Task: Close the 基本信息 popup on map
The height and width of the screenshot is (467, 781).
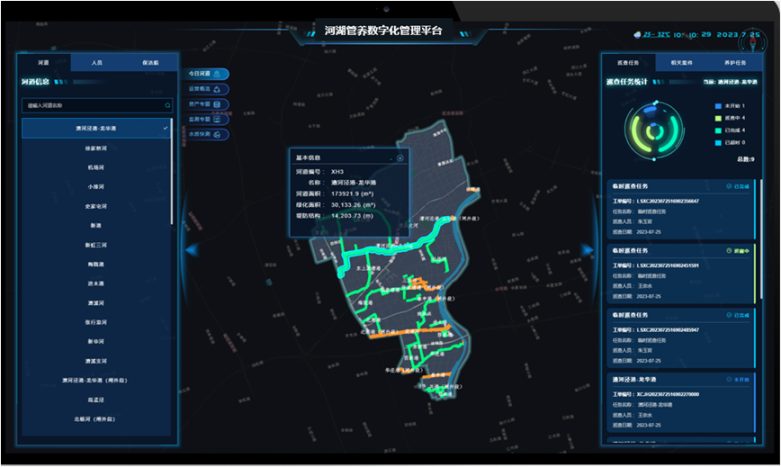Action: click(x=400, y=158)
